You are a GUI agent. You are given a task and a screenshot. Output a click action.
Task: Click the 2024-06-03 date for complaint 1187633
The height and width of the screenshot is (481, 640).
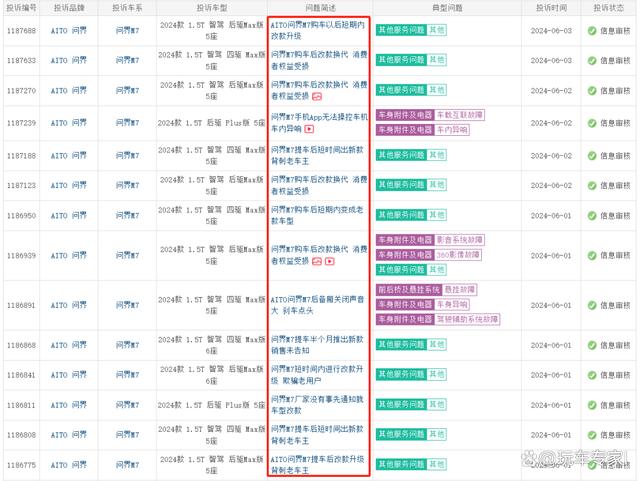[551, 60]
